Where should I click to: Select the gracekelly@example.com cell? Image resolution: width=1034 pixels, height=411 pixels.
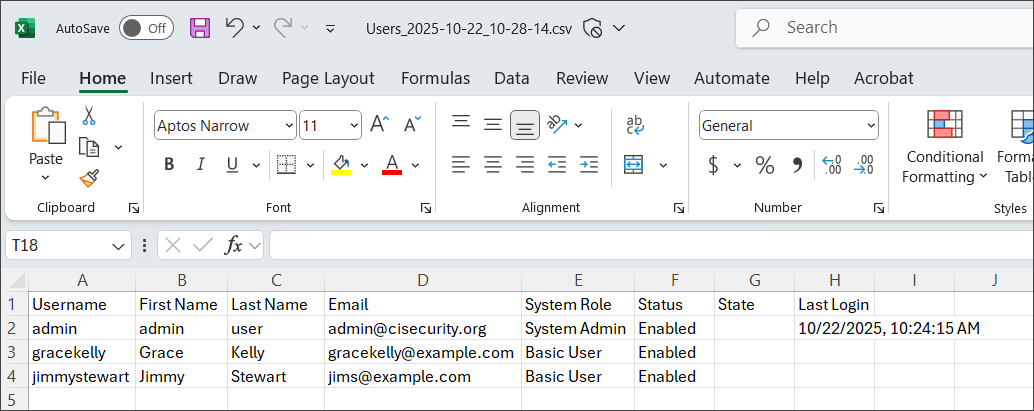pyautogui.click(x=422, y=352)
